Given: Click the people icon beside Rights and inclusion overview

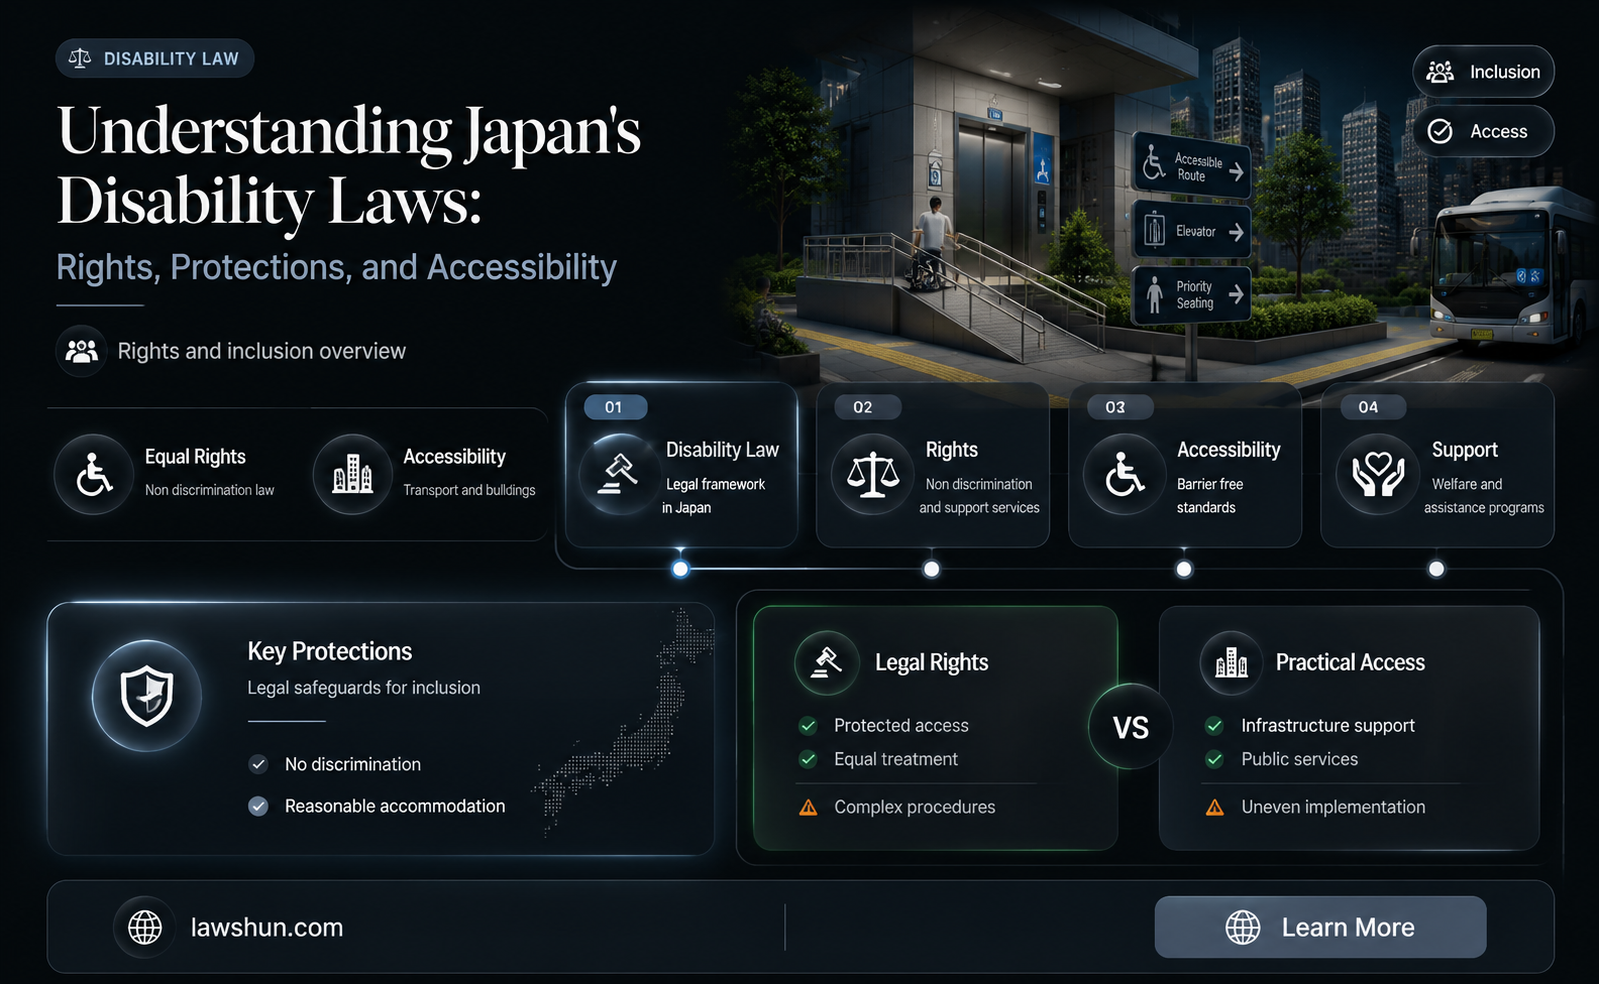Looking at the screenshot, I should (x=81, y=351).
